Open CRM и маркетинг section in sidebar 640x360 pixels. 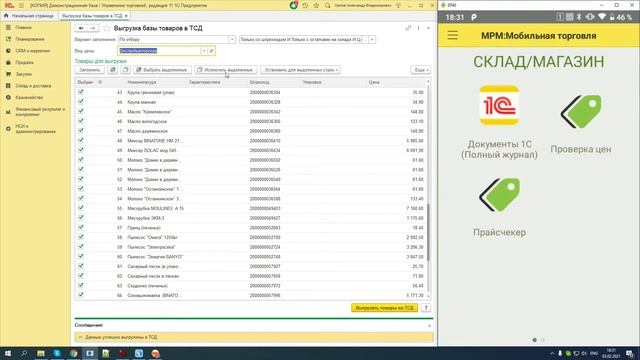coord(33,51)
